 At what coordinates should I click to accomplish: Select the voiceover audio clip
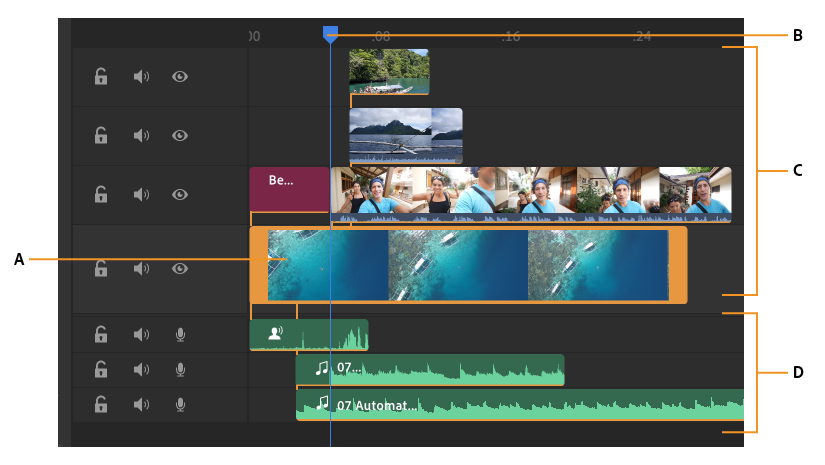[309, 335]
